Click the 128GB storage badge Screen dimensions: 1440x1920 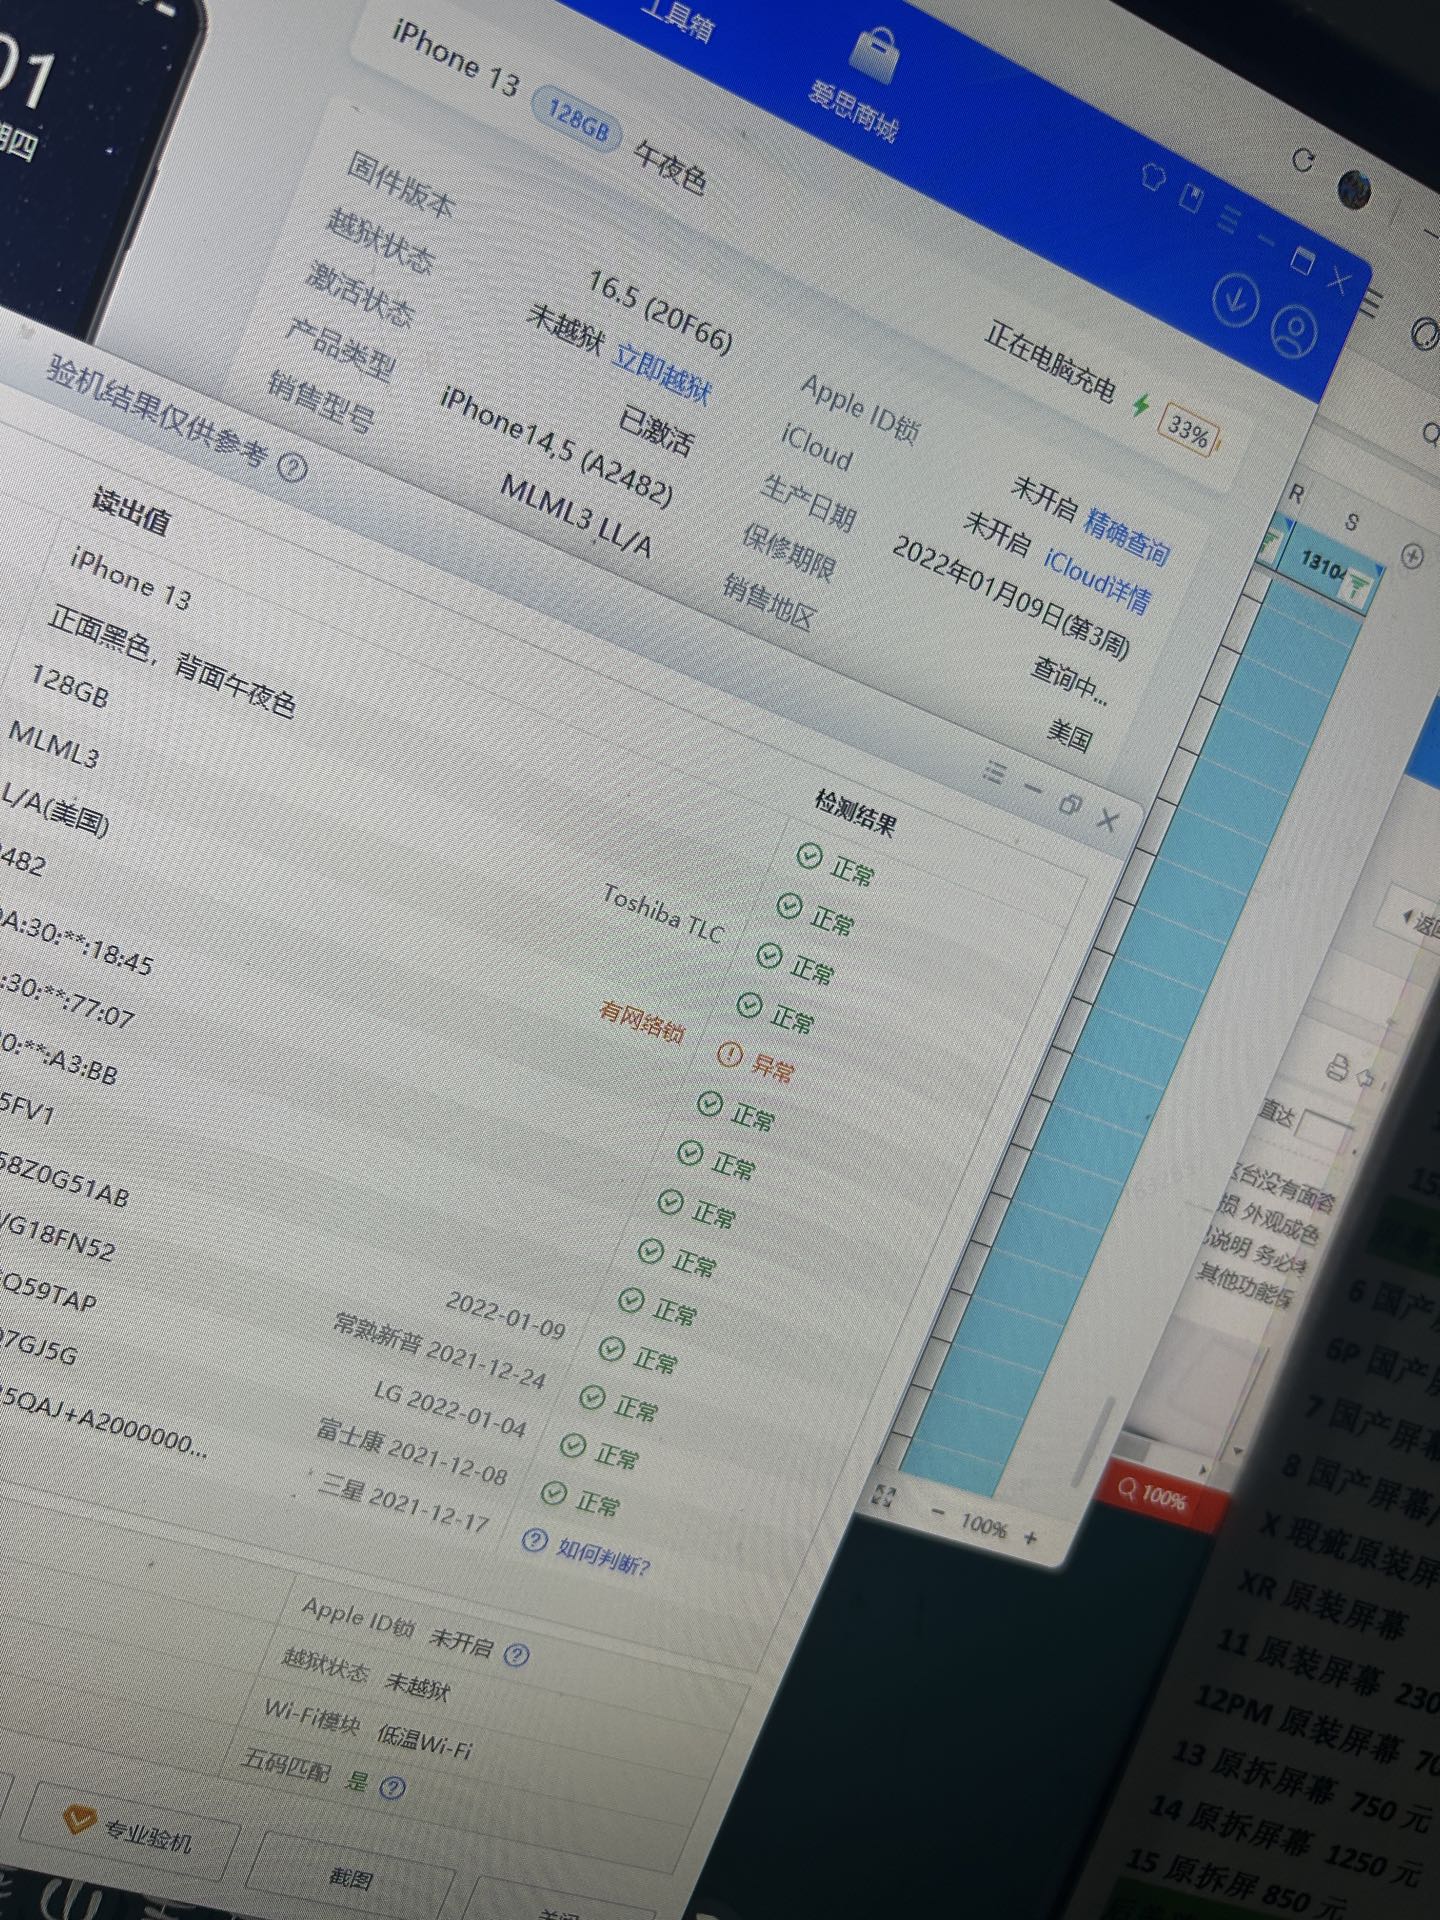(578, 119)
